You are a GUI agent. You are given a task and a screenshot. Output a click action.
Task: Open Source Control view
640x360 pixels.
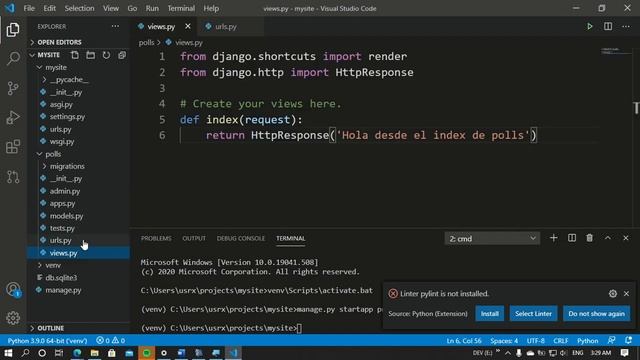coord(13,88)
